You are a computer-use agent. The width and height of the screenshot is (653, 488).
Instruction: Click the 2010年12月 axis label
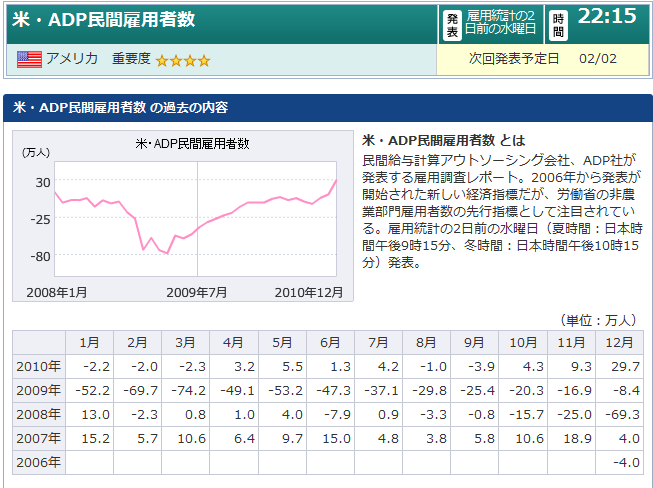click(x=309, y=292)
